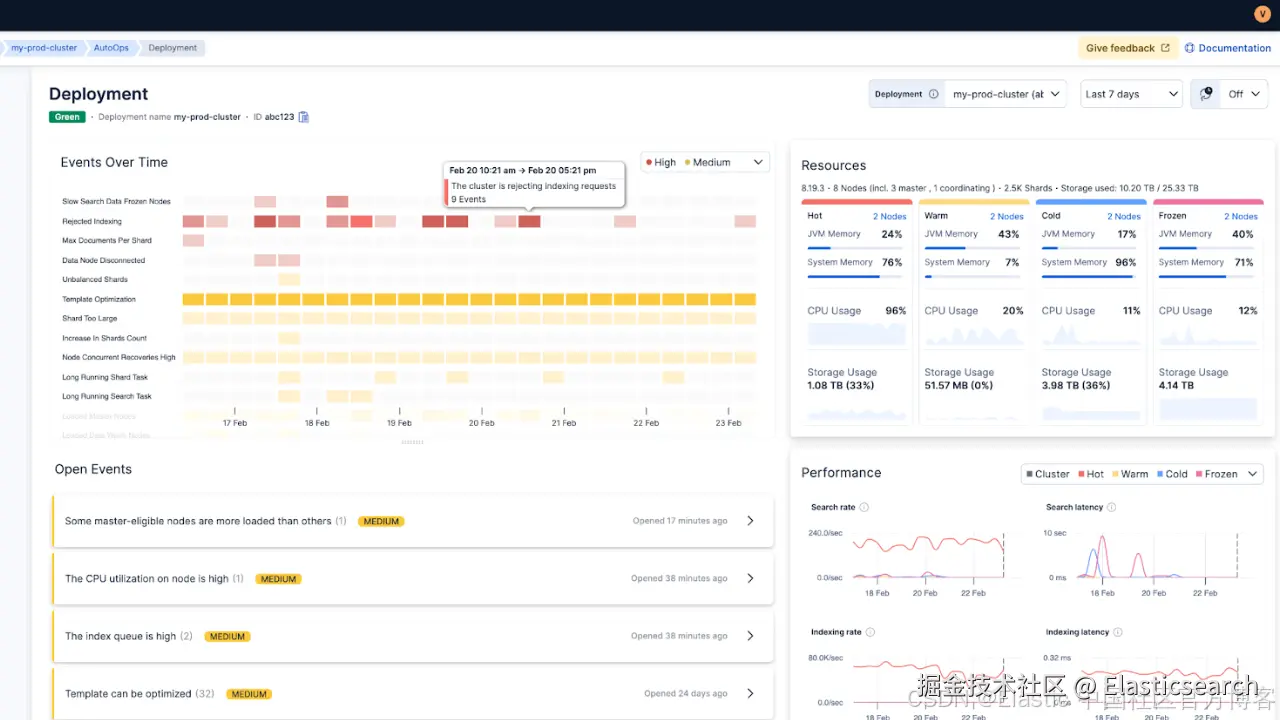This screenshot has width=1280, height=720.
Task: Toggle the Cold series in Performance legend
Action: pos(1172,474)
